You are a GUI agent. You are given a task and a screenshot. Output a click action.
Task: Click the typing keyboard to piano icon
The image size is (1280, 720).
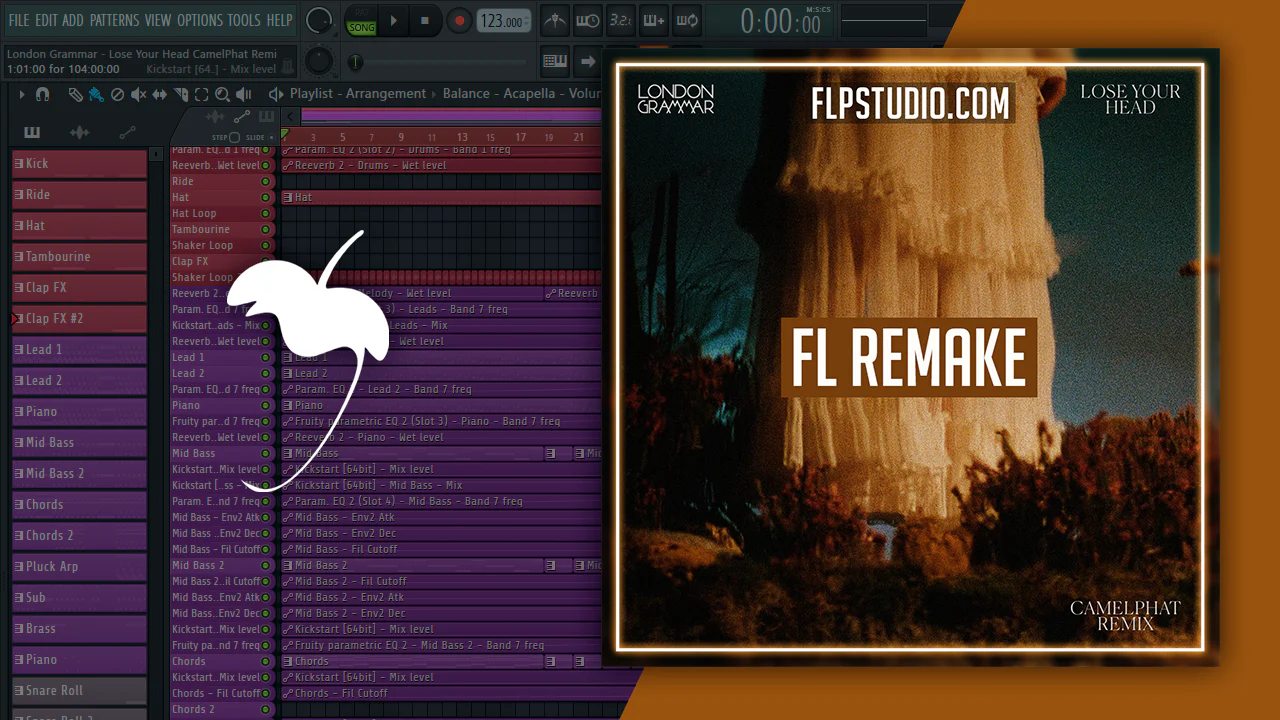[555, 61]
